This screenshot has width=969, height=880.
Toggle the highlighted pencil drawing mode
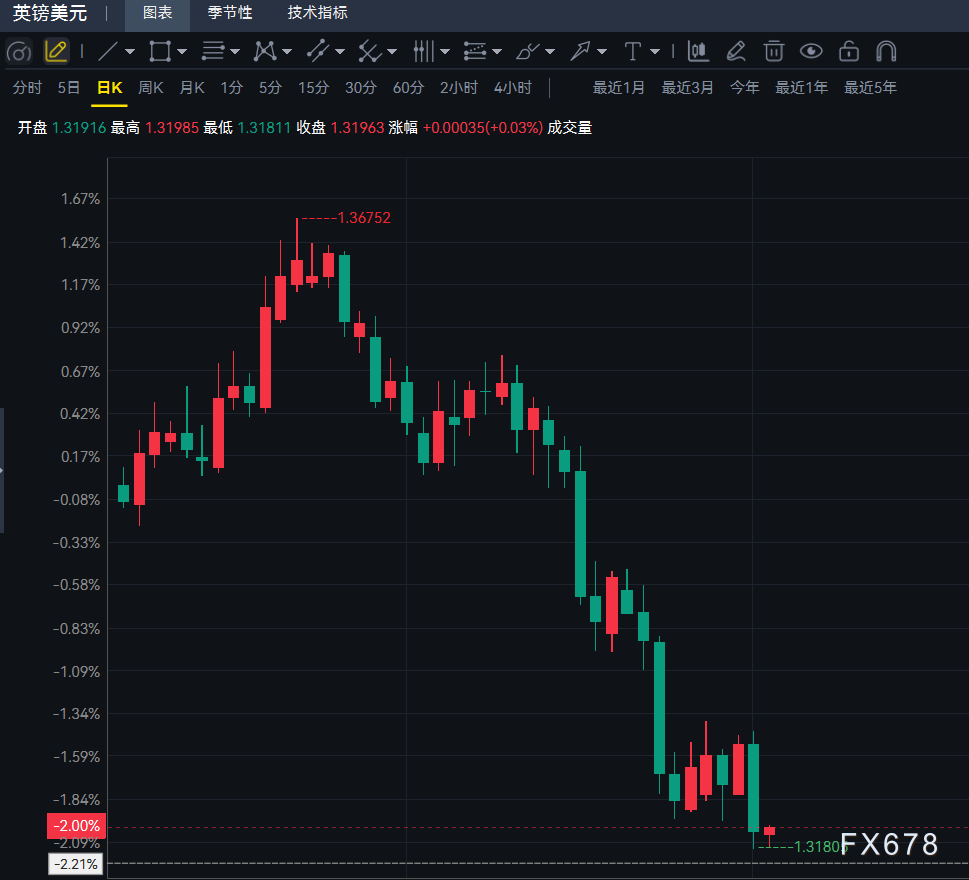coord(56,51)
